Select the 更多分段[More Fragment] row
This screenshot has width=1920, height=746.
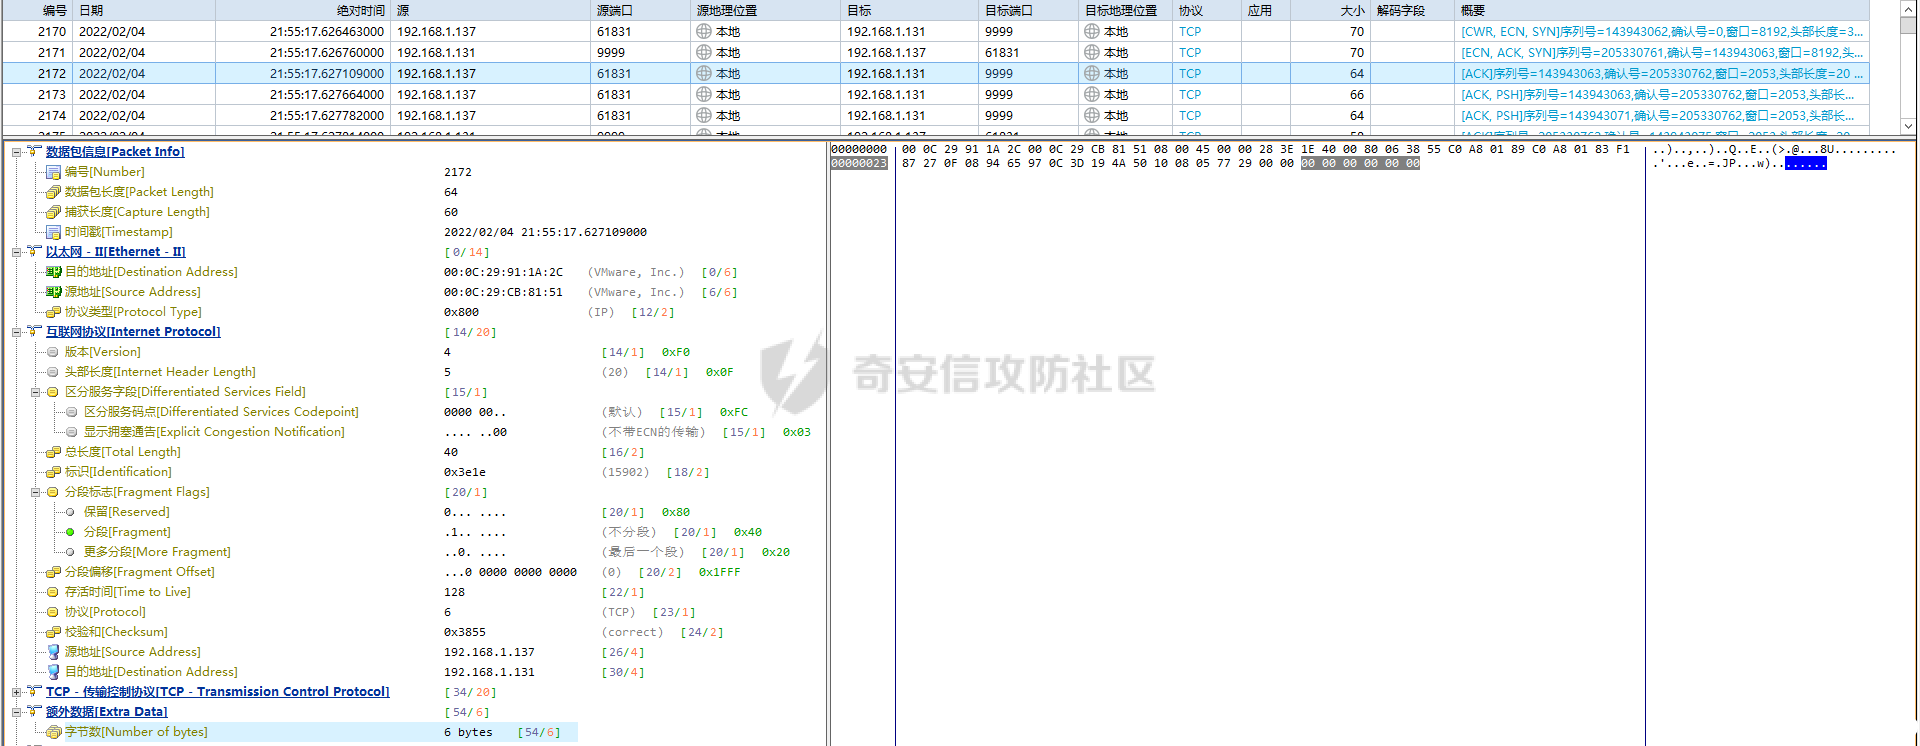[157, 552]
